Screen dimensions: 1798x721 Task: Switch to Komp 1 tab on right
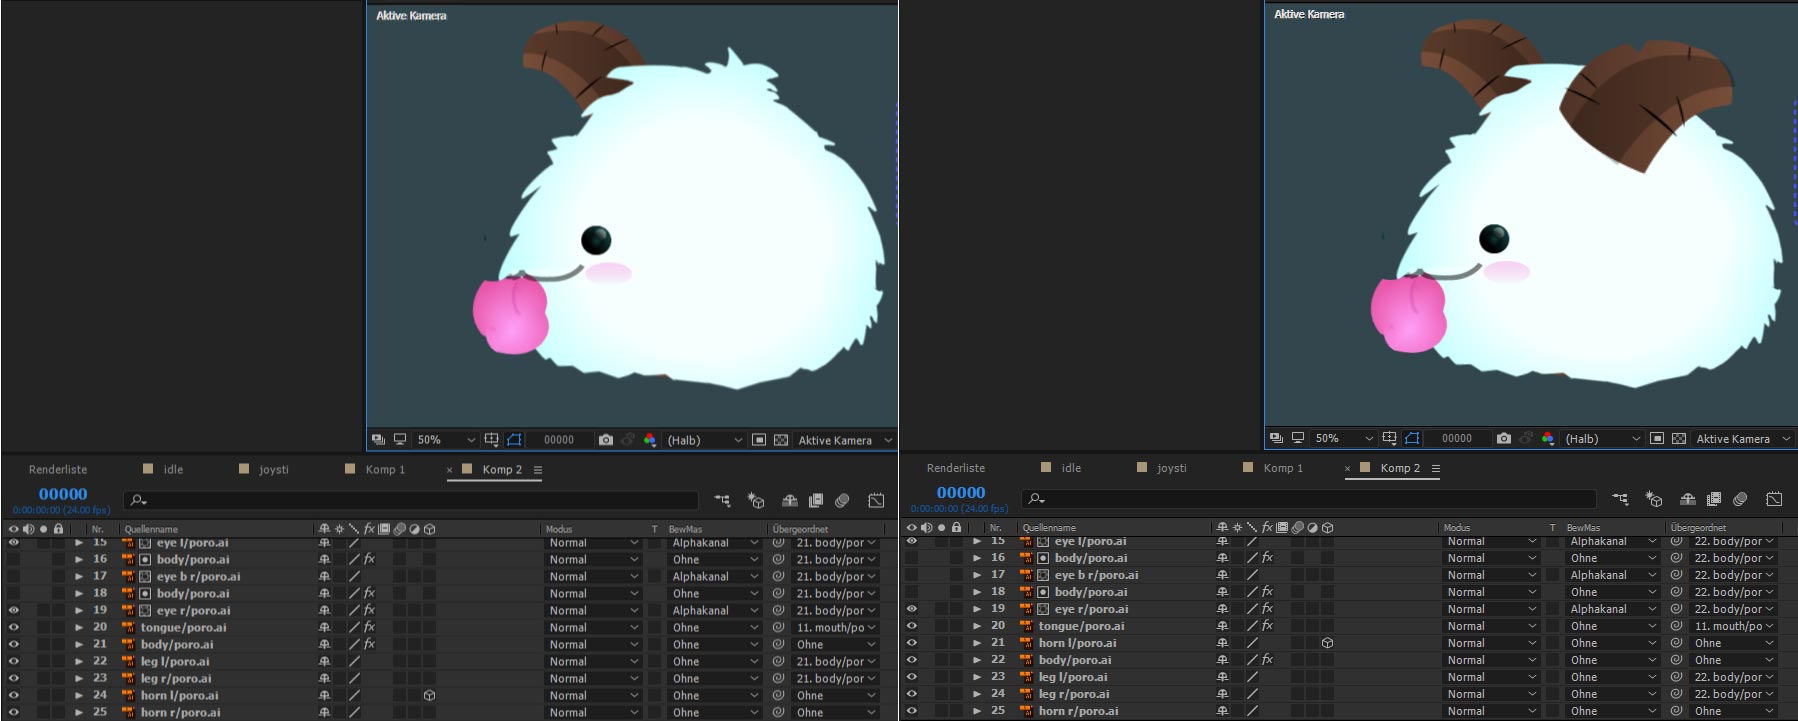coord(1283,468)
